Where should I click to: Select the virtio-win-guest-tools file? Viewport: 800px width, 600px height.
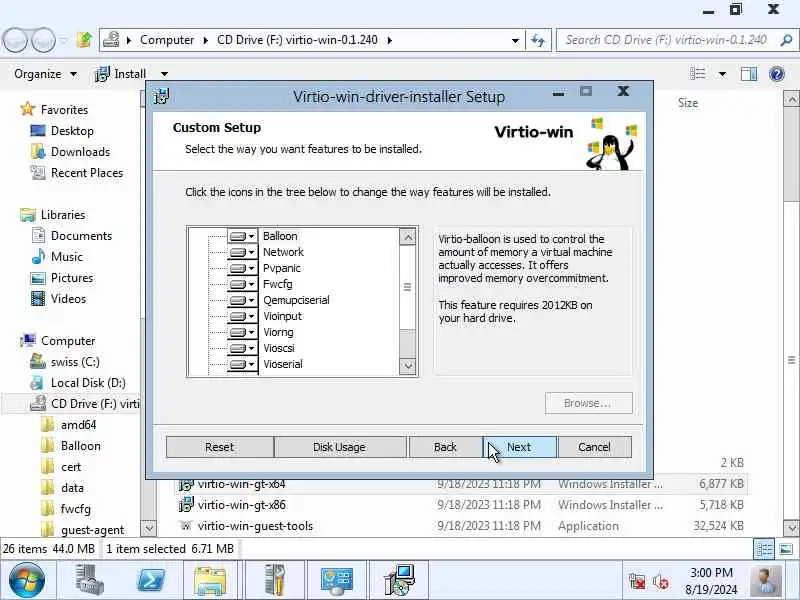(255, 526)
